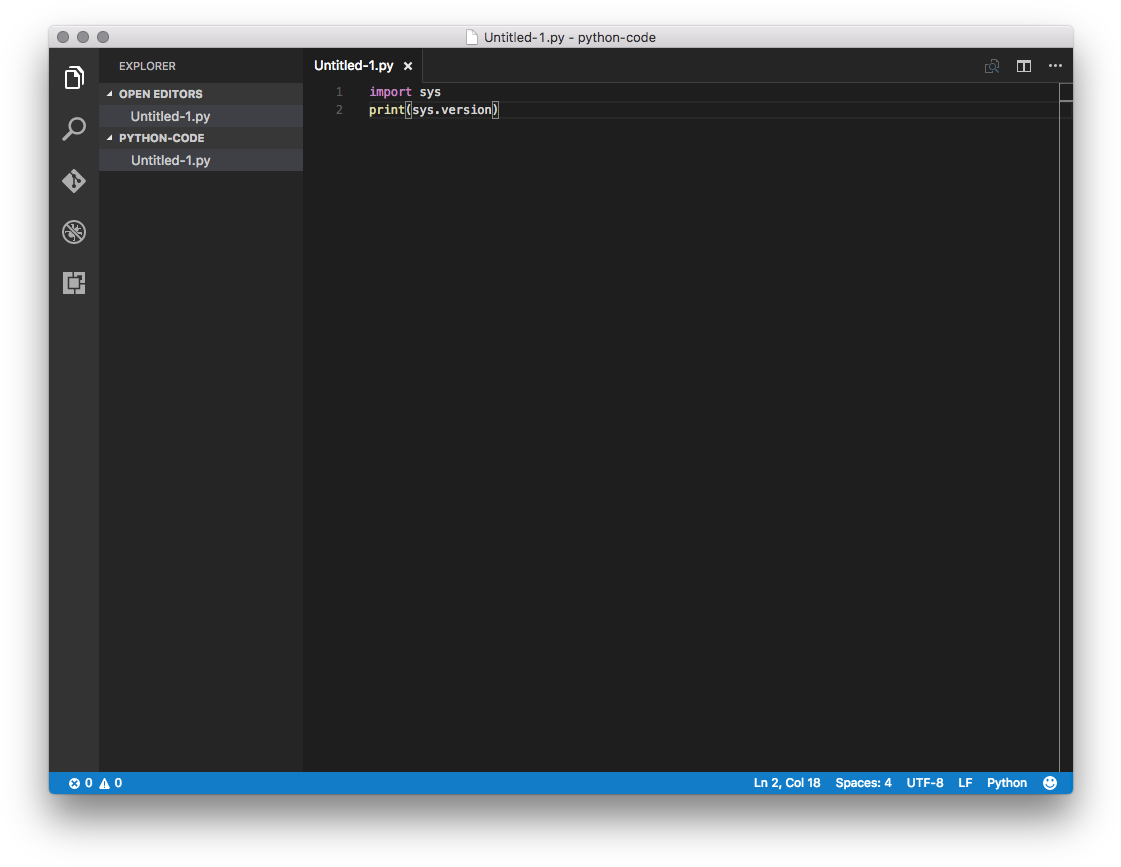The image size is (1121, 867).
Task: Click the editor vertical scrollbar overview ruler
Action: 1066,427
